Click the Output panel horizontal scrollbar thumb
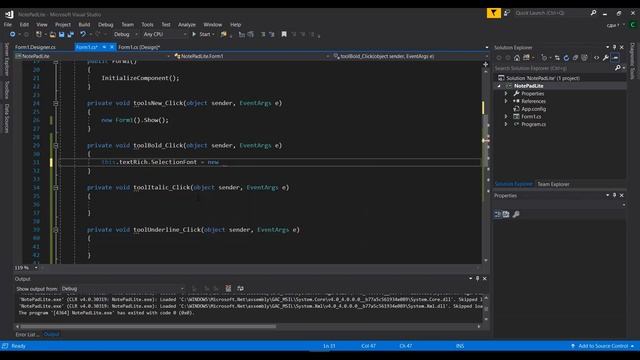The width and height of the screenshot is (640, 360). [148, 326]
